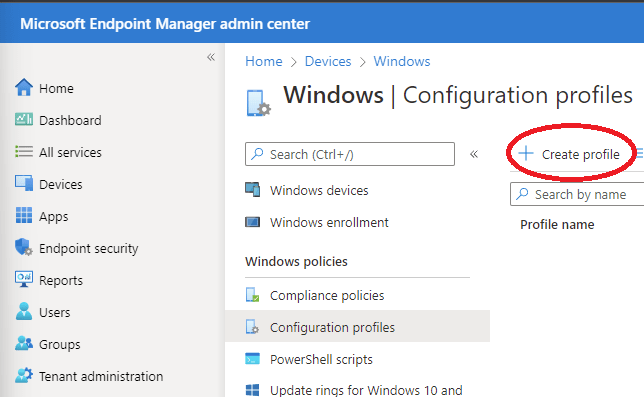
Task: Click Devices breadcrumb link
Action: click(x=328, y=62)
